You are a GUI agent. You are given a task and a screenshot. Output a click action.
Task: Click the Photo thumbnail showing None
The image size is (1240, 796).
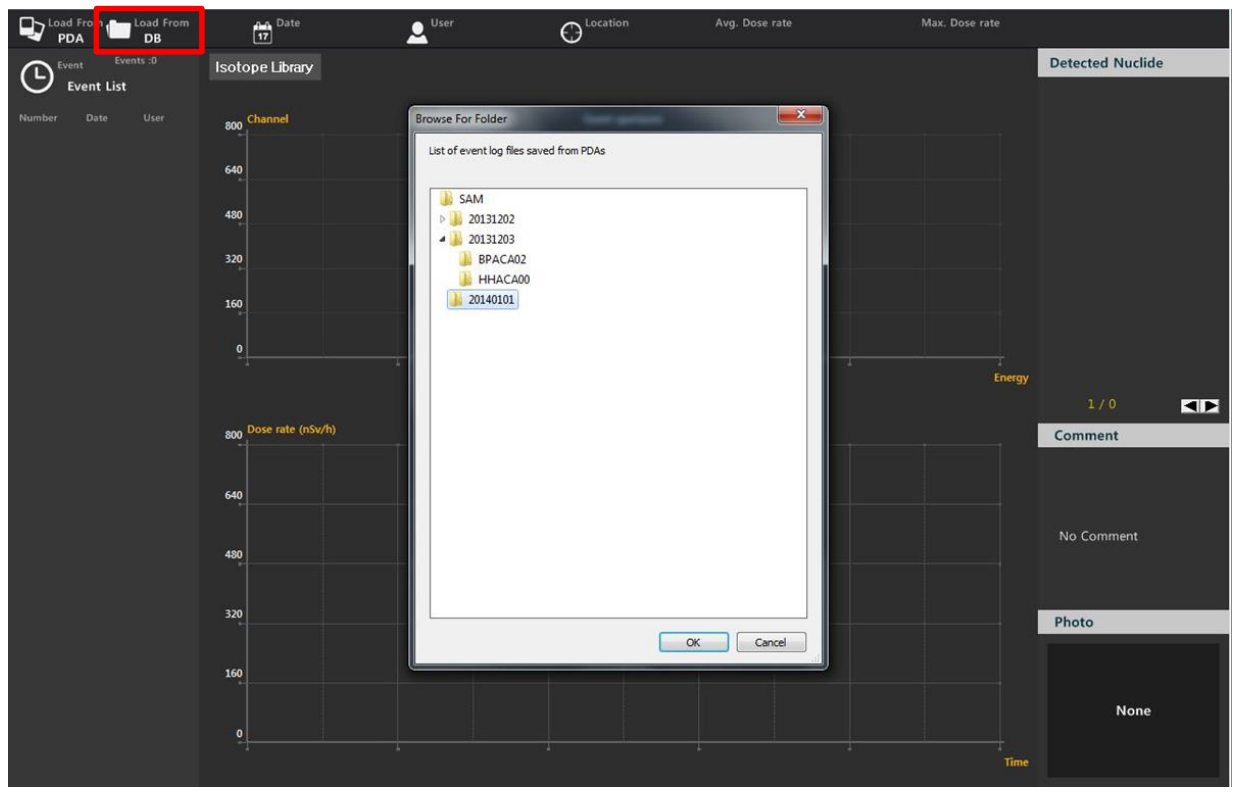coord(1133,710)
